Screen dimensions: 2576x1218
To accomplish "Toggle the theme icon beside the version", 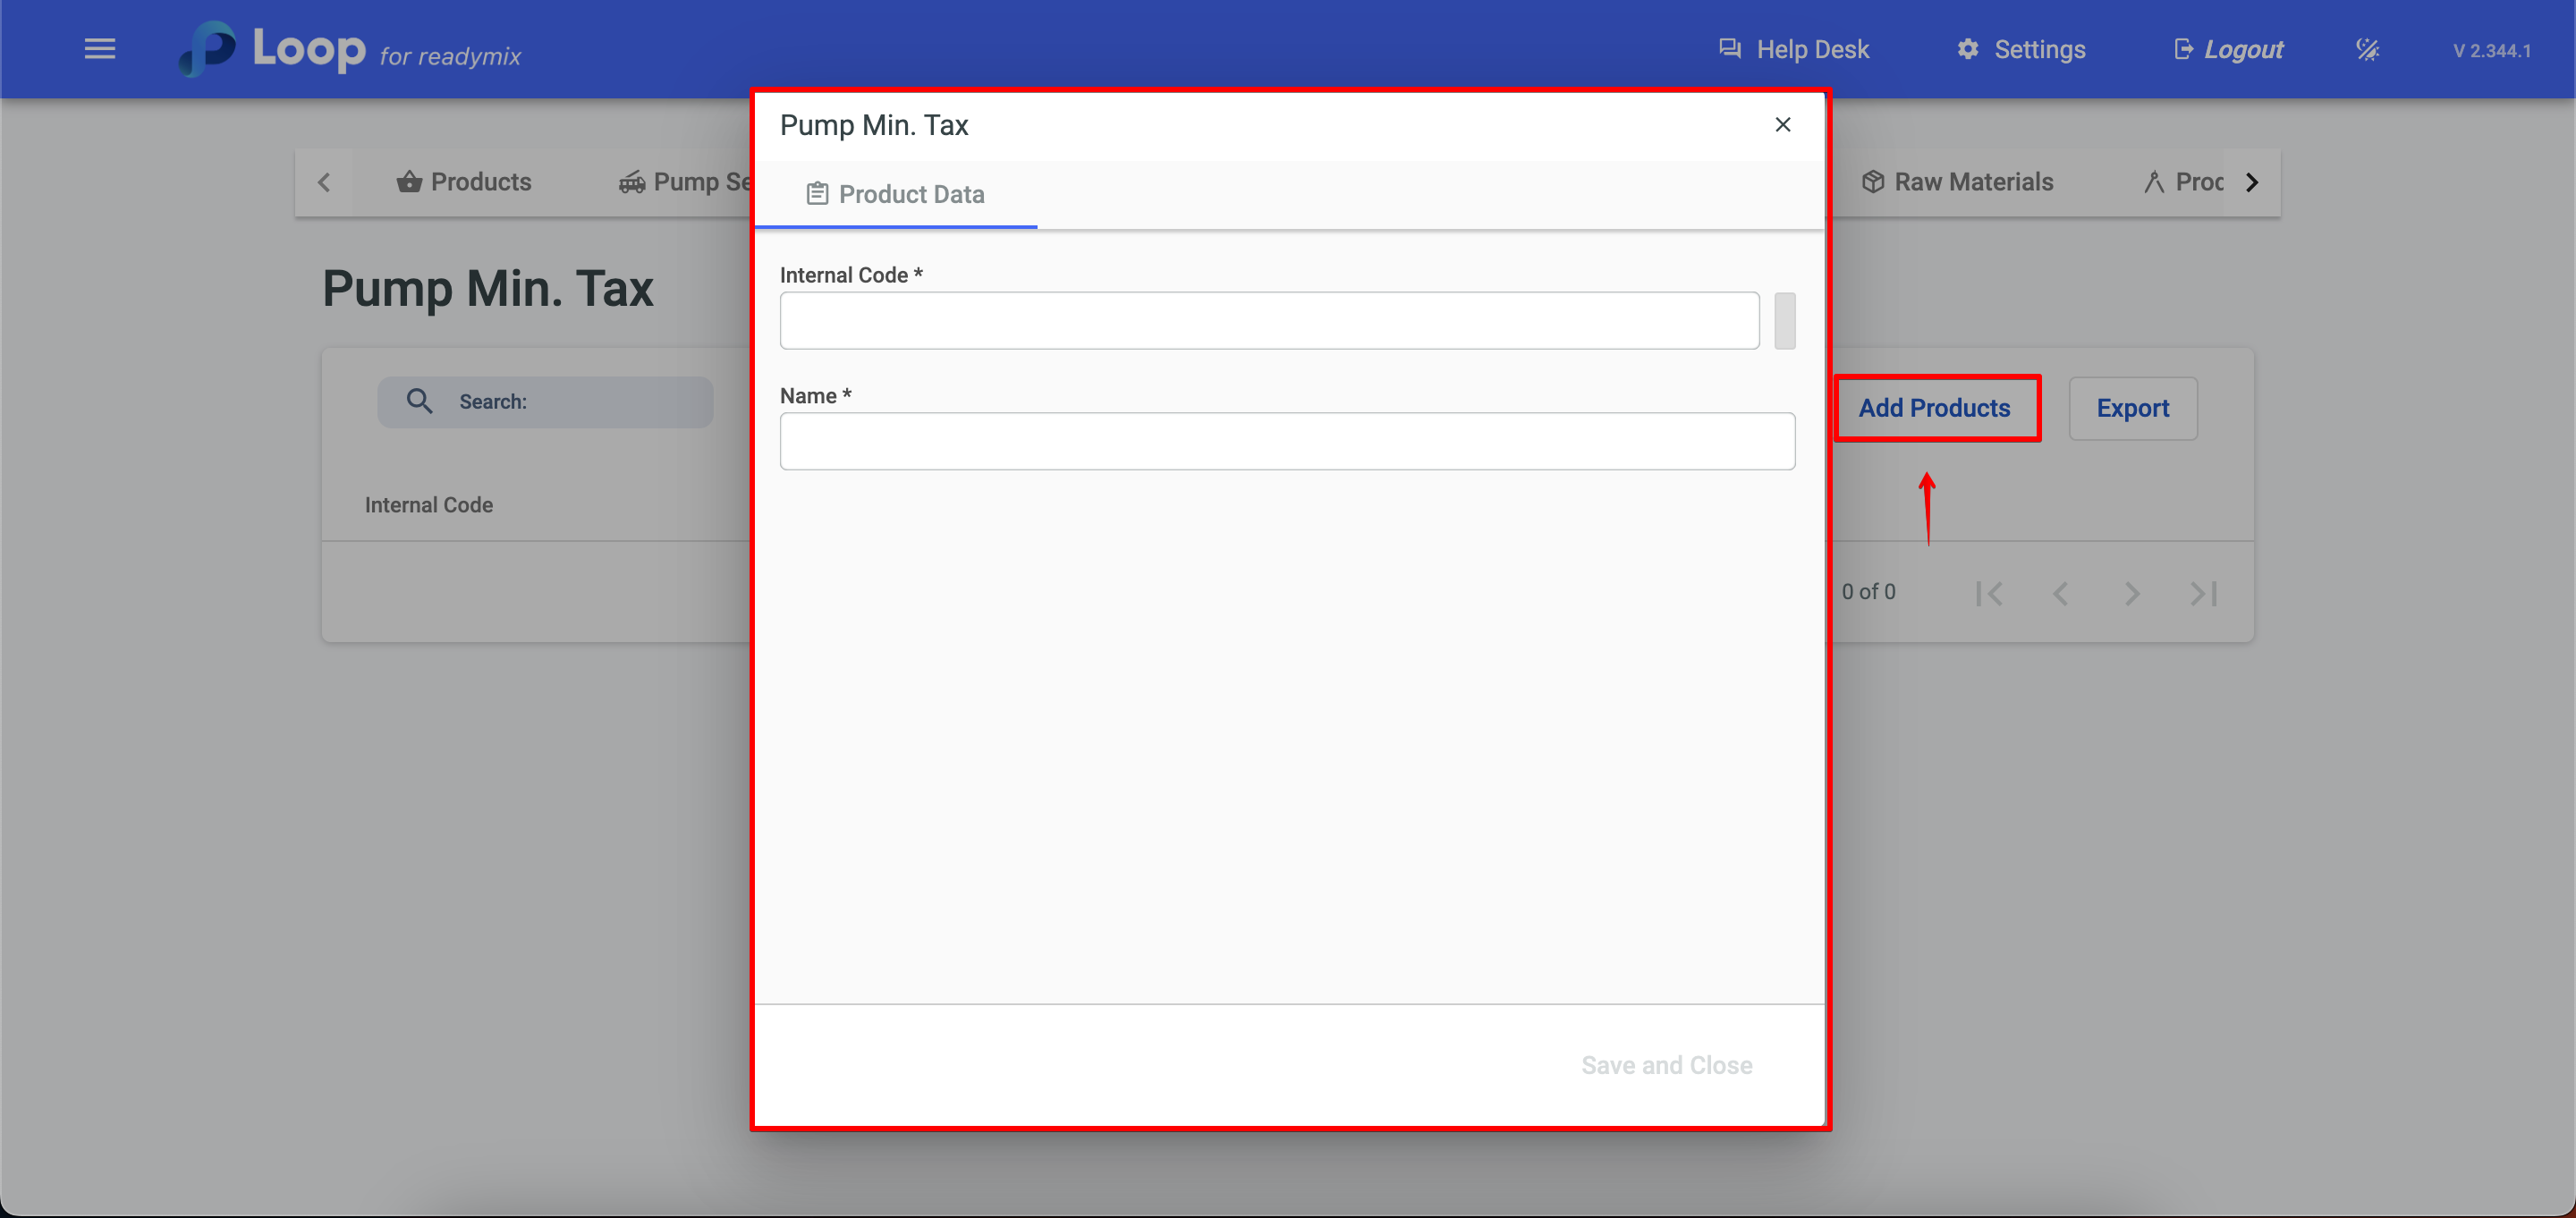I will (2367, 49).
